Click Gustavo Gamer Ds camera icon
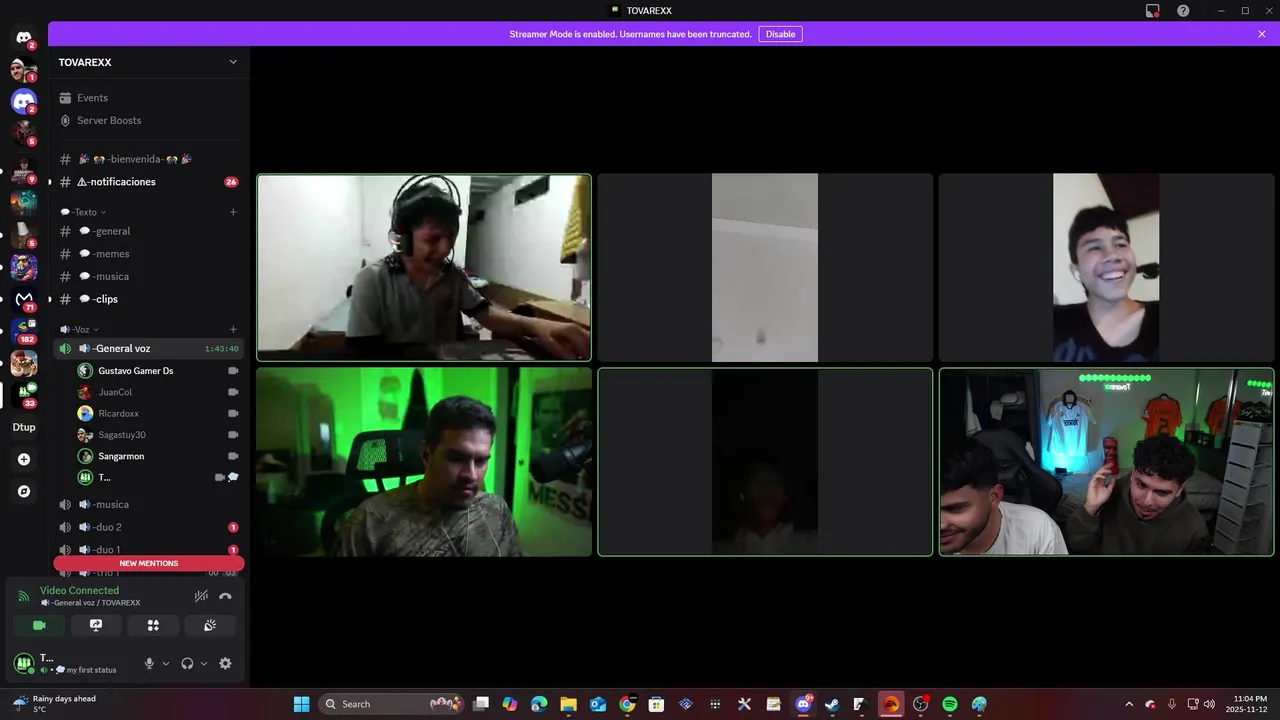Image resolution: width=1280 pixels, height=720 pixels. click(233, 371)
